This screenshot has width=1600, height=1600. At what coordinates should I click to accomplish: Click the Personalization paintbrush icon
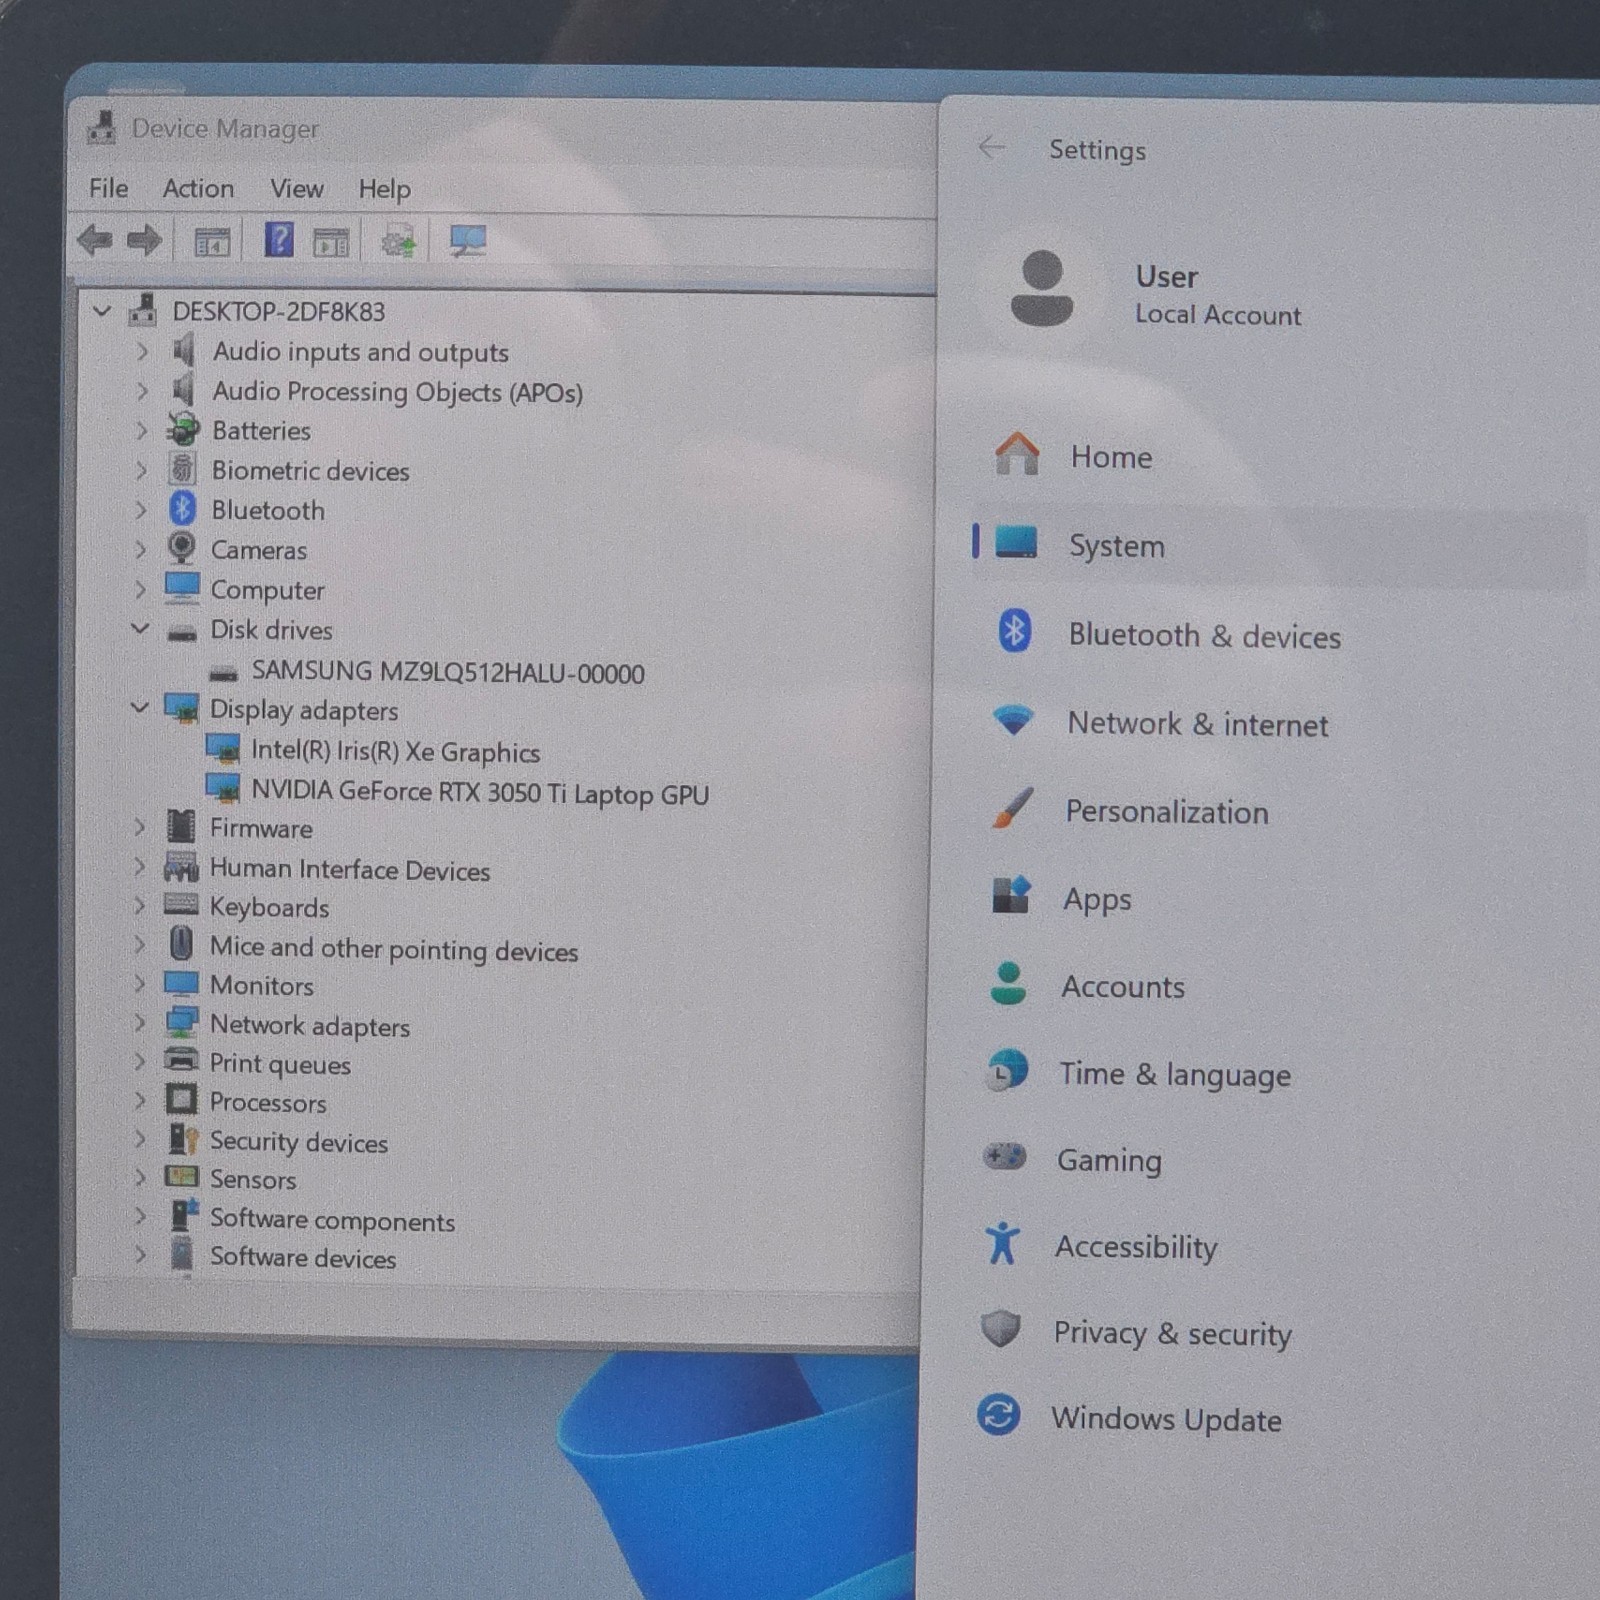click(1012, 808)
